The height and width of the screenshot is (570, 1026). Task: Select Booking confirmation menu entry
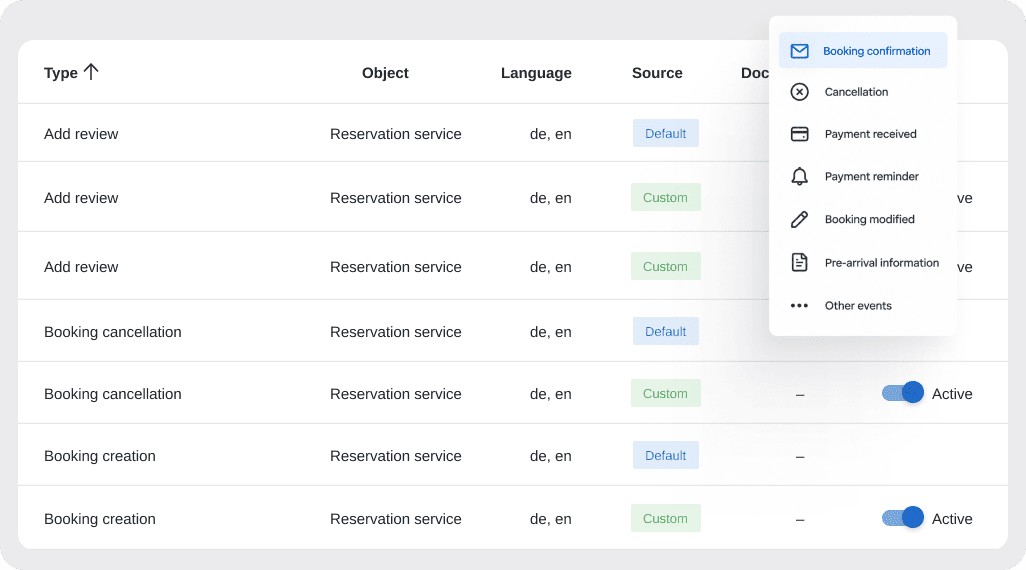863,50
